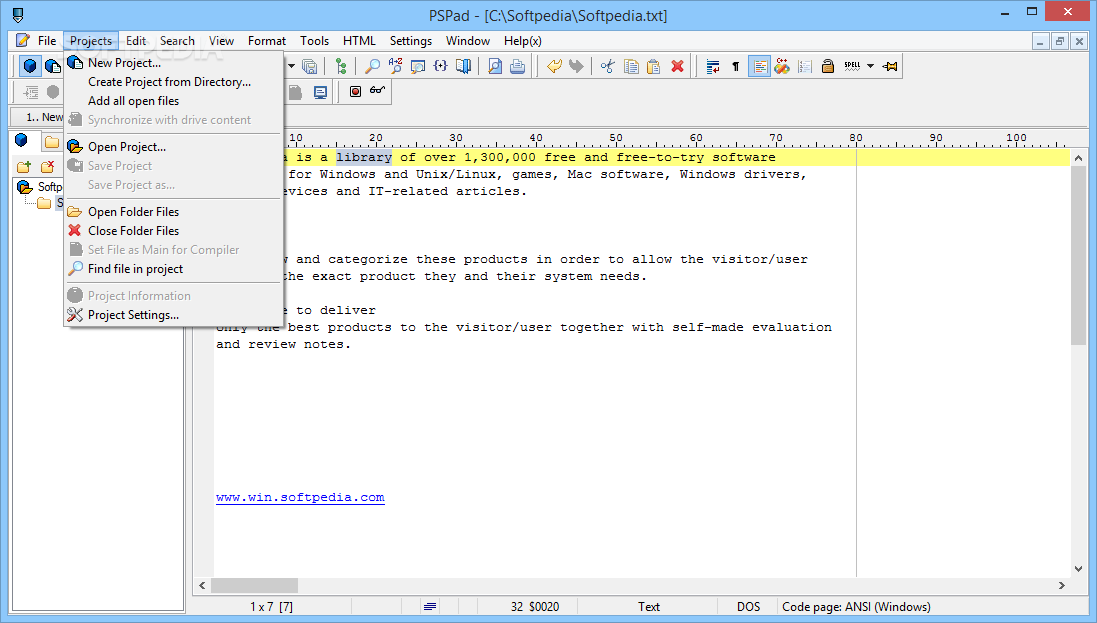Open the Search menu
The width and height of the screenshot is (1097, 623).
[177, 41]
